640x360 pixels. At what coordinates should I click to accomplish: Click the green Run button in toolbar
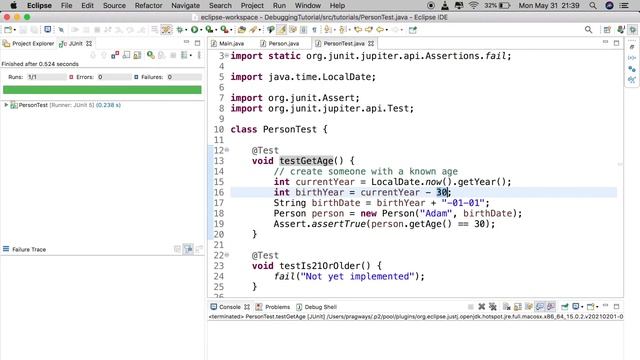194,30
